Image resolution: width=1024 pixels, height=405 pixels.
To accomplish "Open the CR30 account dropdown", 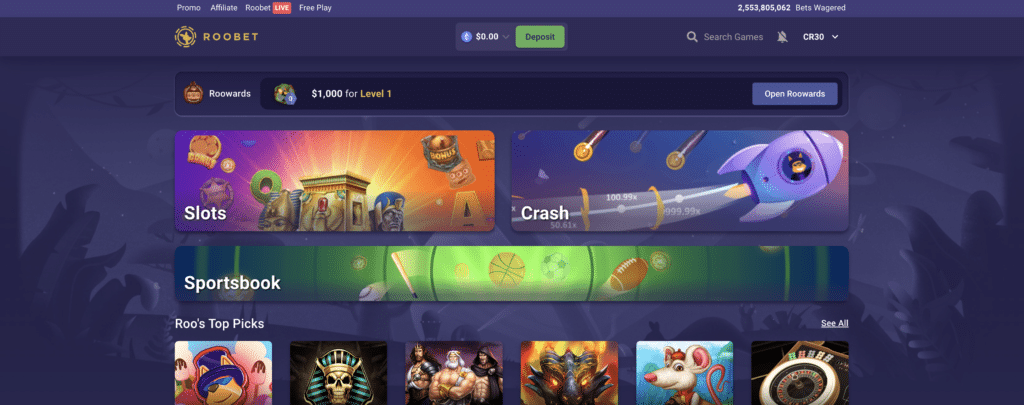I will tap(820, 37).
